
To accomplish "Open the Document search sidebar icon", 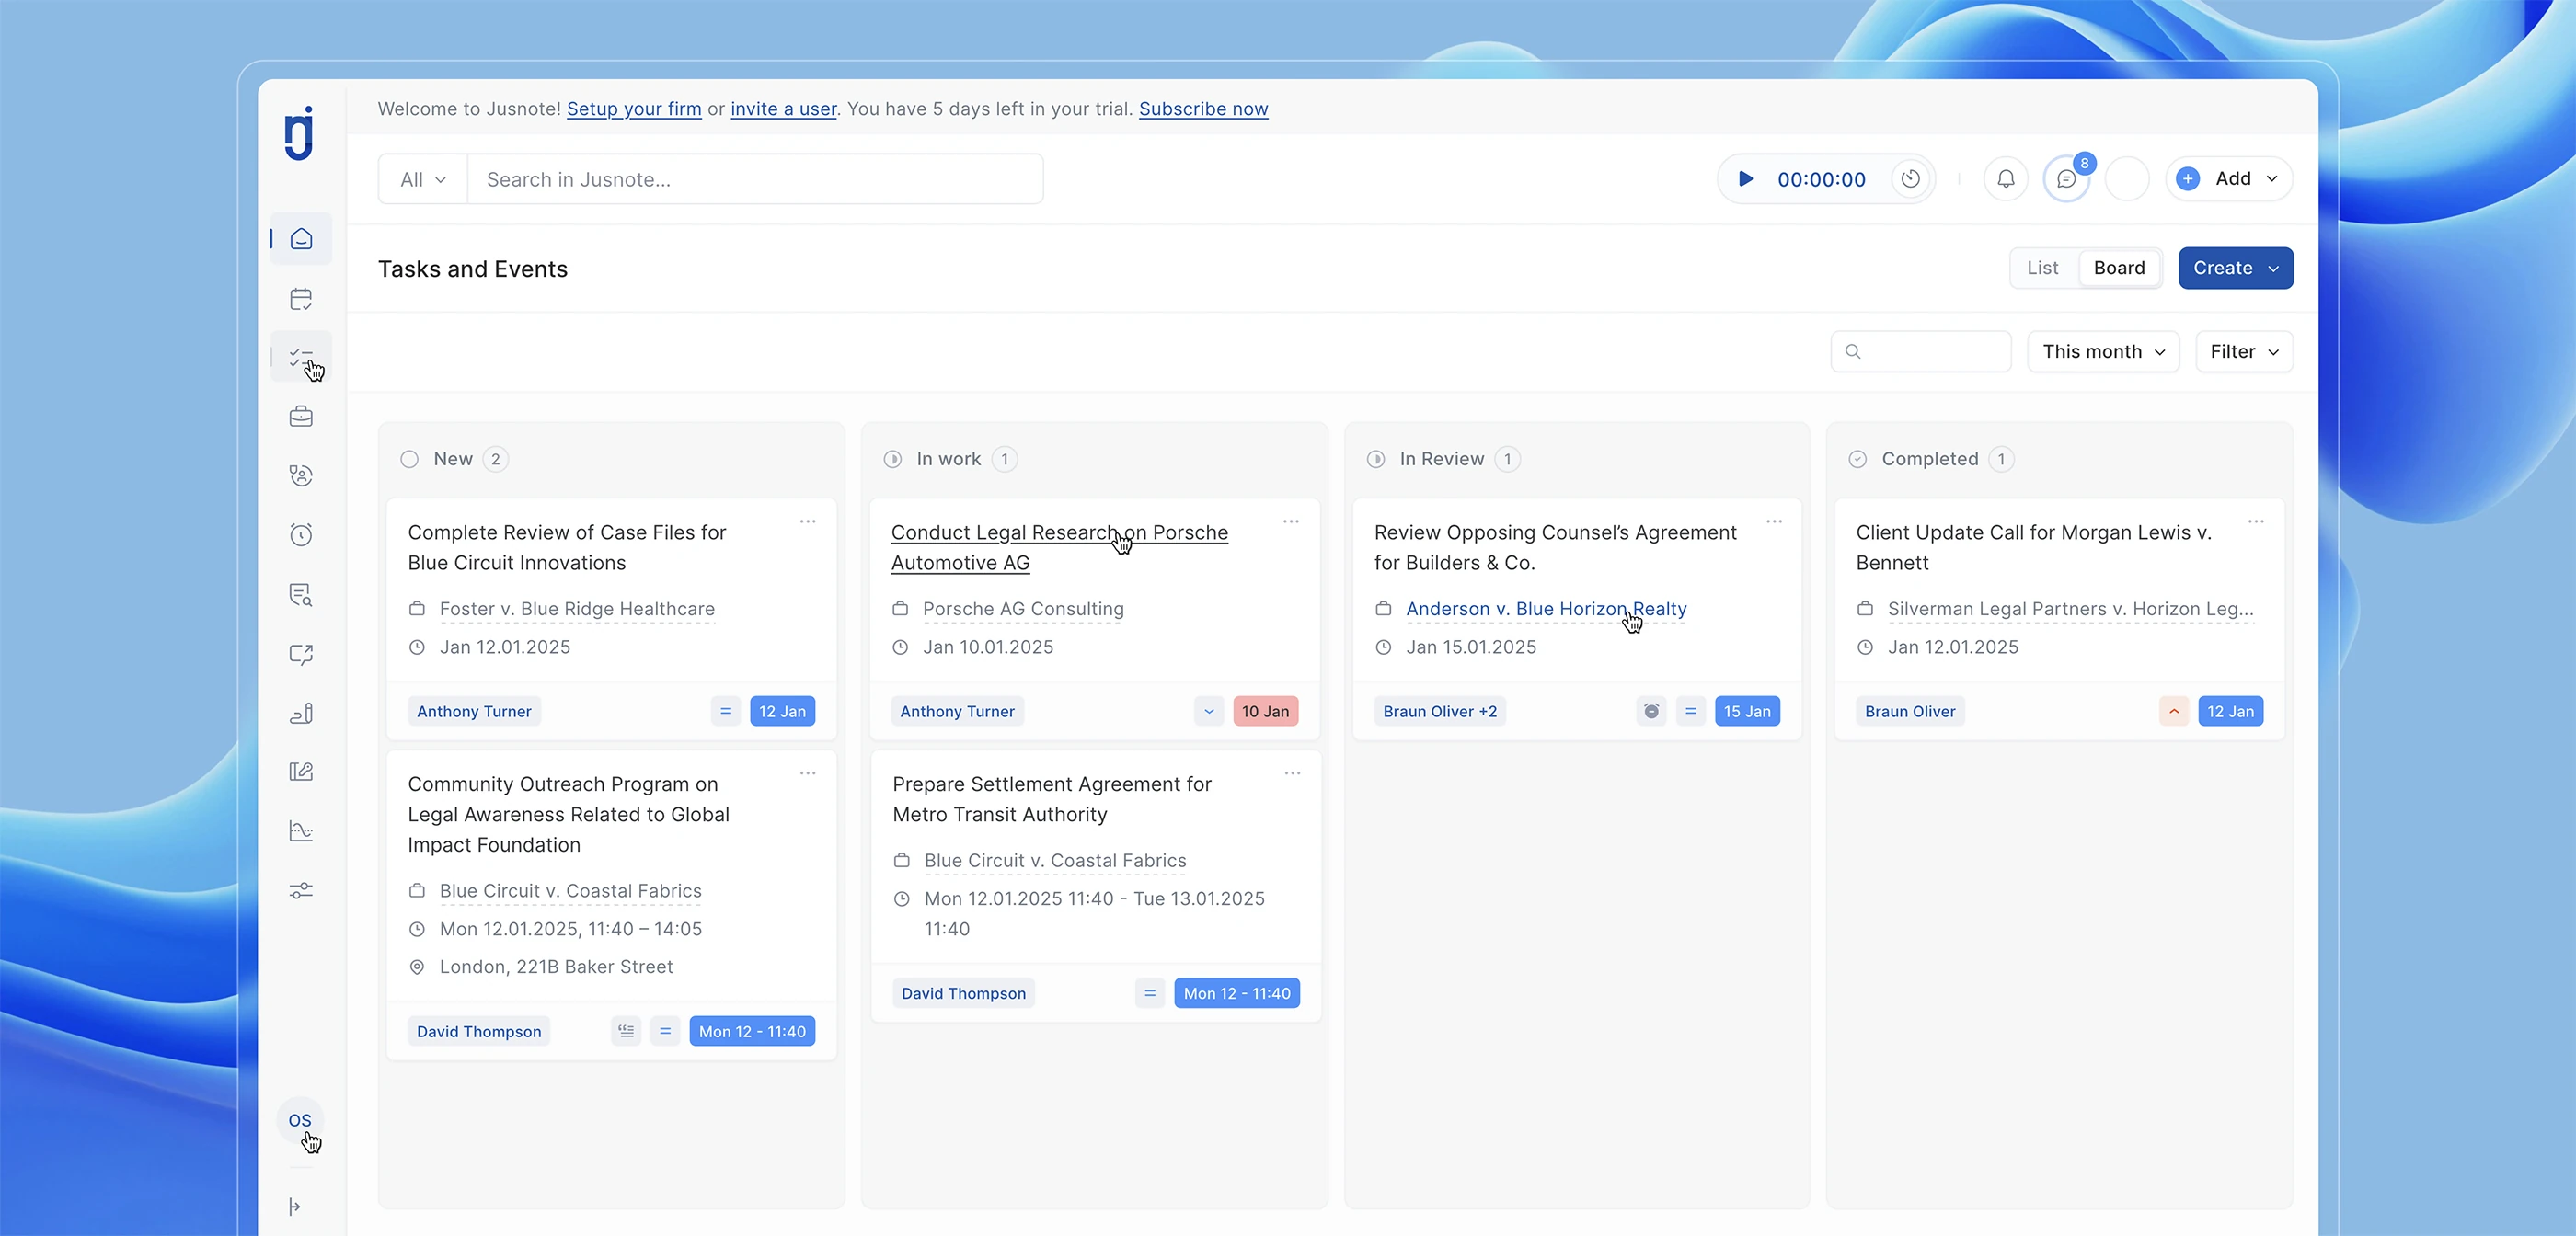I will tap(301, 595).
